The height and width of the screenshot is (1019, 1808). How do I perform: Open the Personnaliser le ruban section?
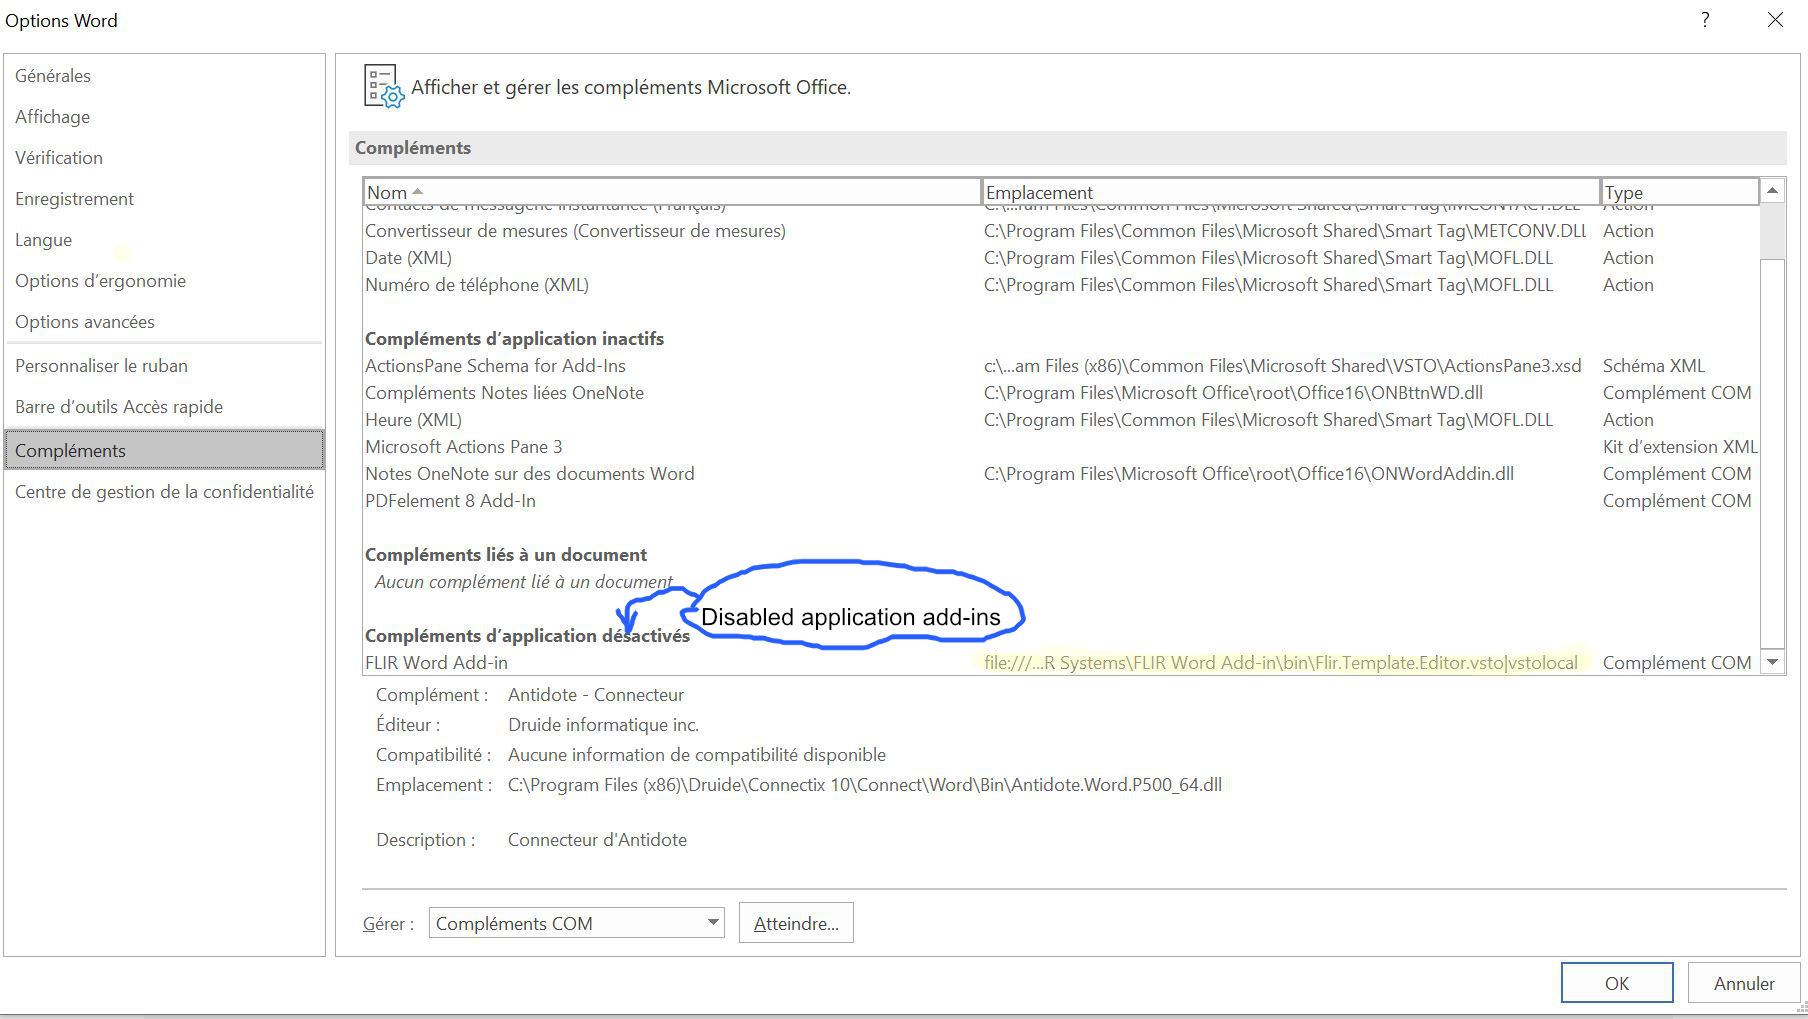pyautogui.click(x=100, y=365)
